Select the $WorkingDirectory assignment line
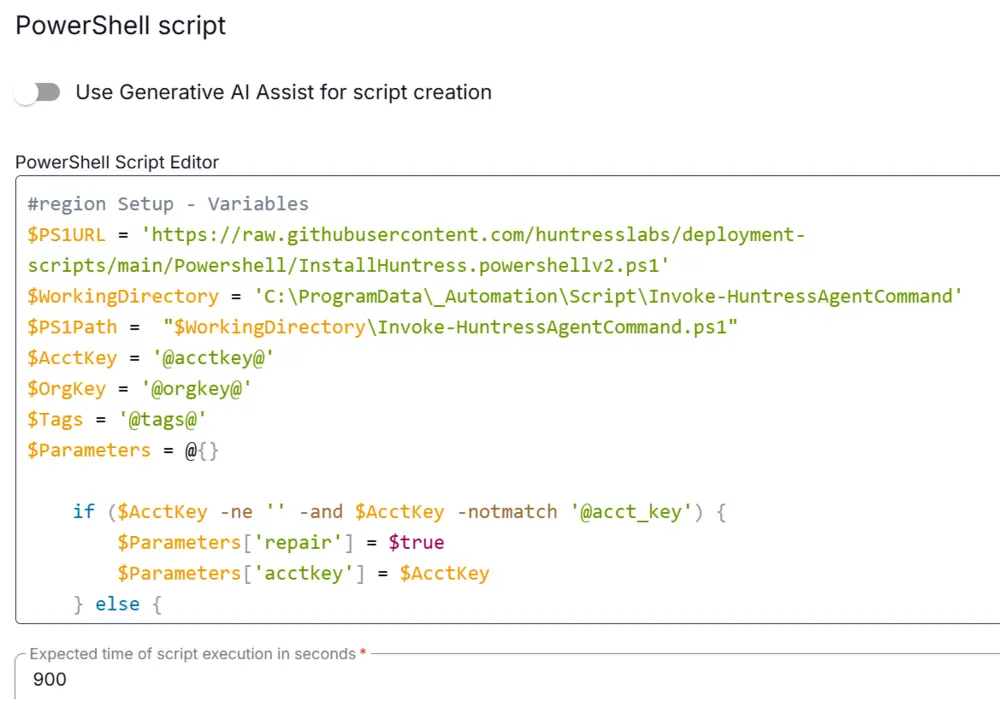 click(494, 296)
